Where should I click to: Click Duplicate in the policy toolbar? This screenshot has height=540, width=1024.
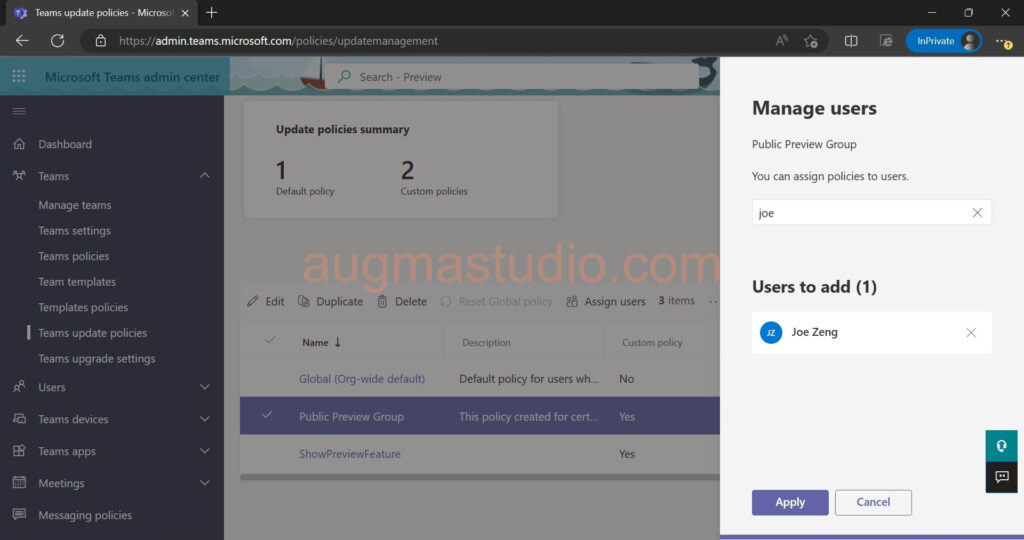point(331,301)
